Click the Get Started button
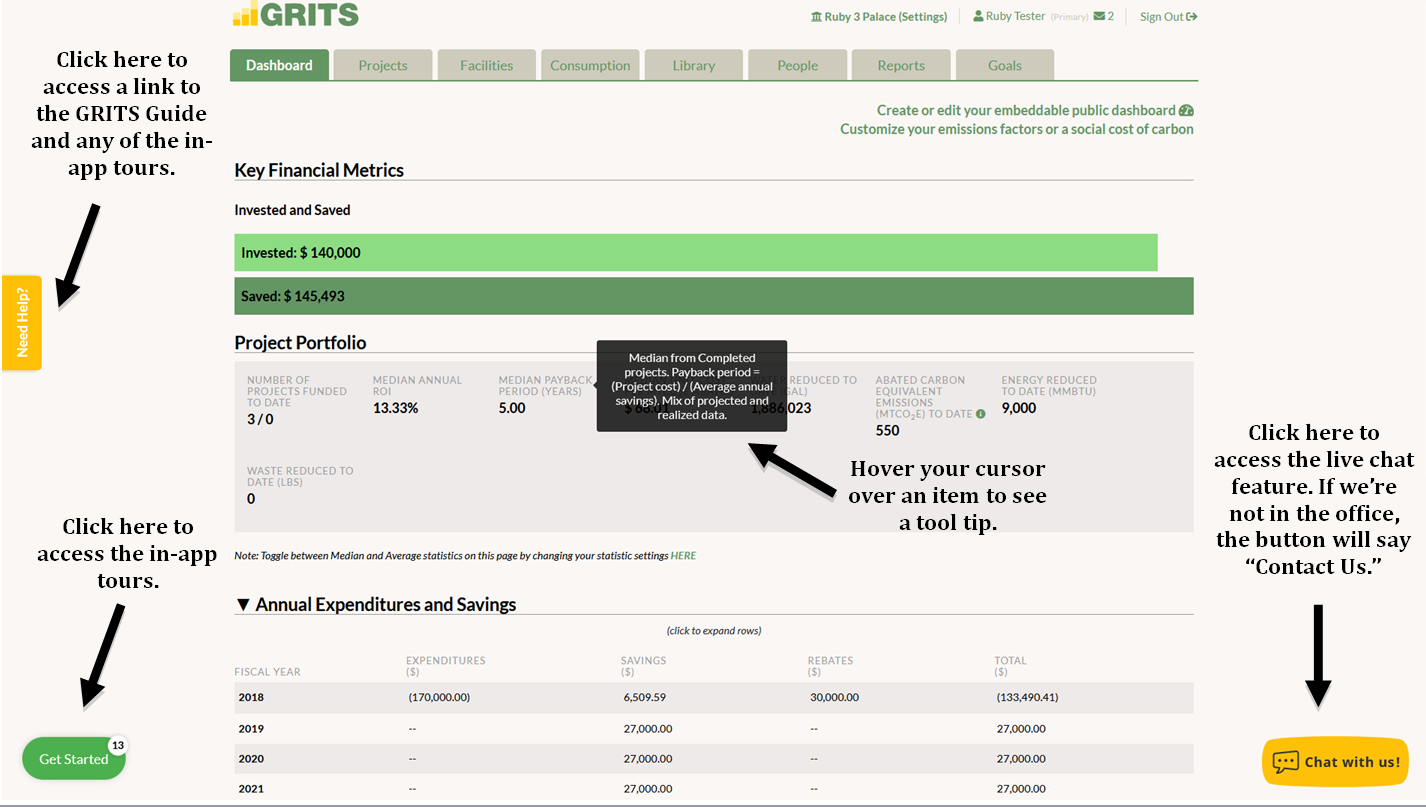 74,759
